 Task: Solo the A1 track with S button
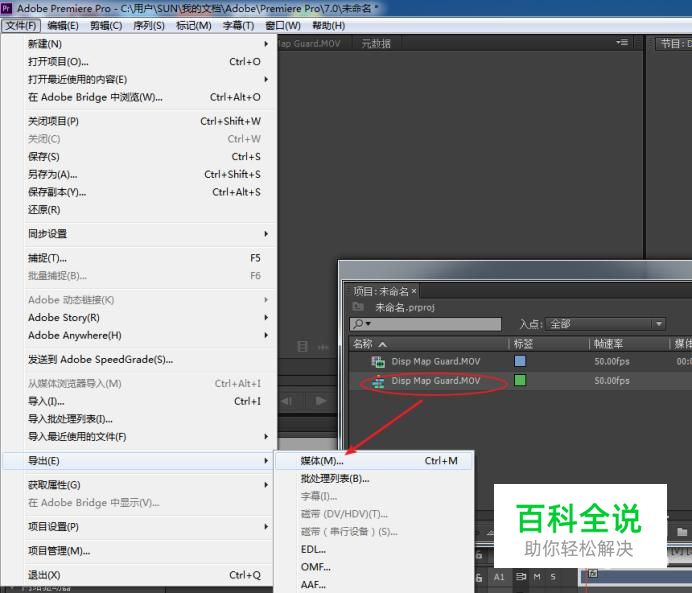pos(553,577)
